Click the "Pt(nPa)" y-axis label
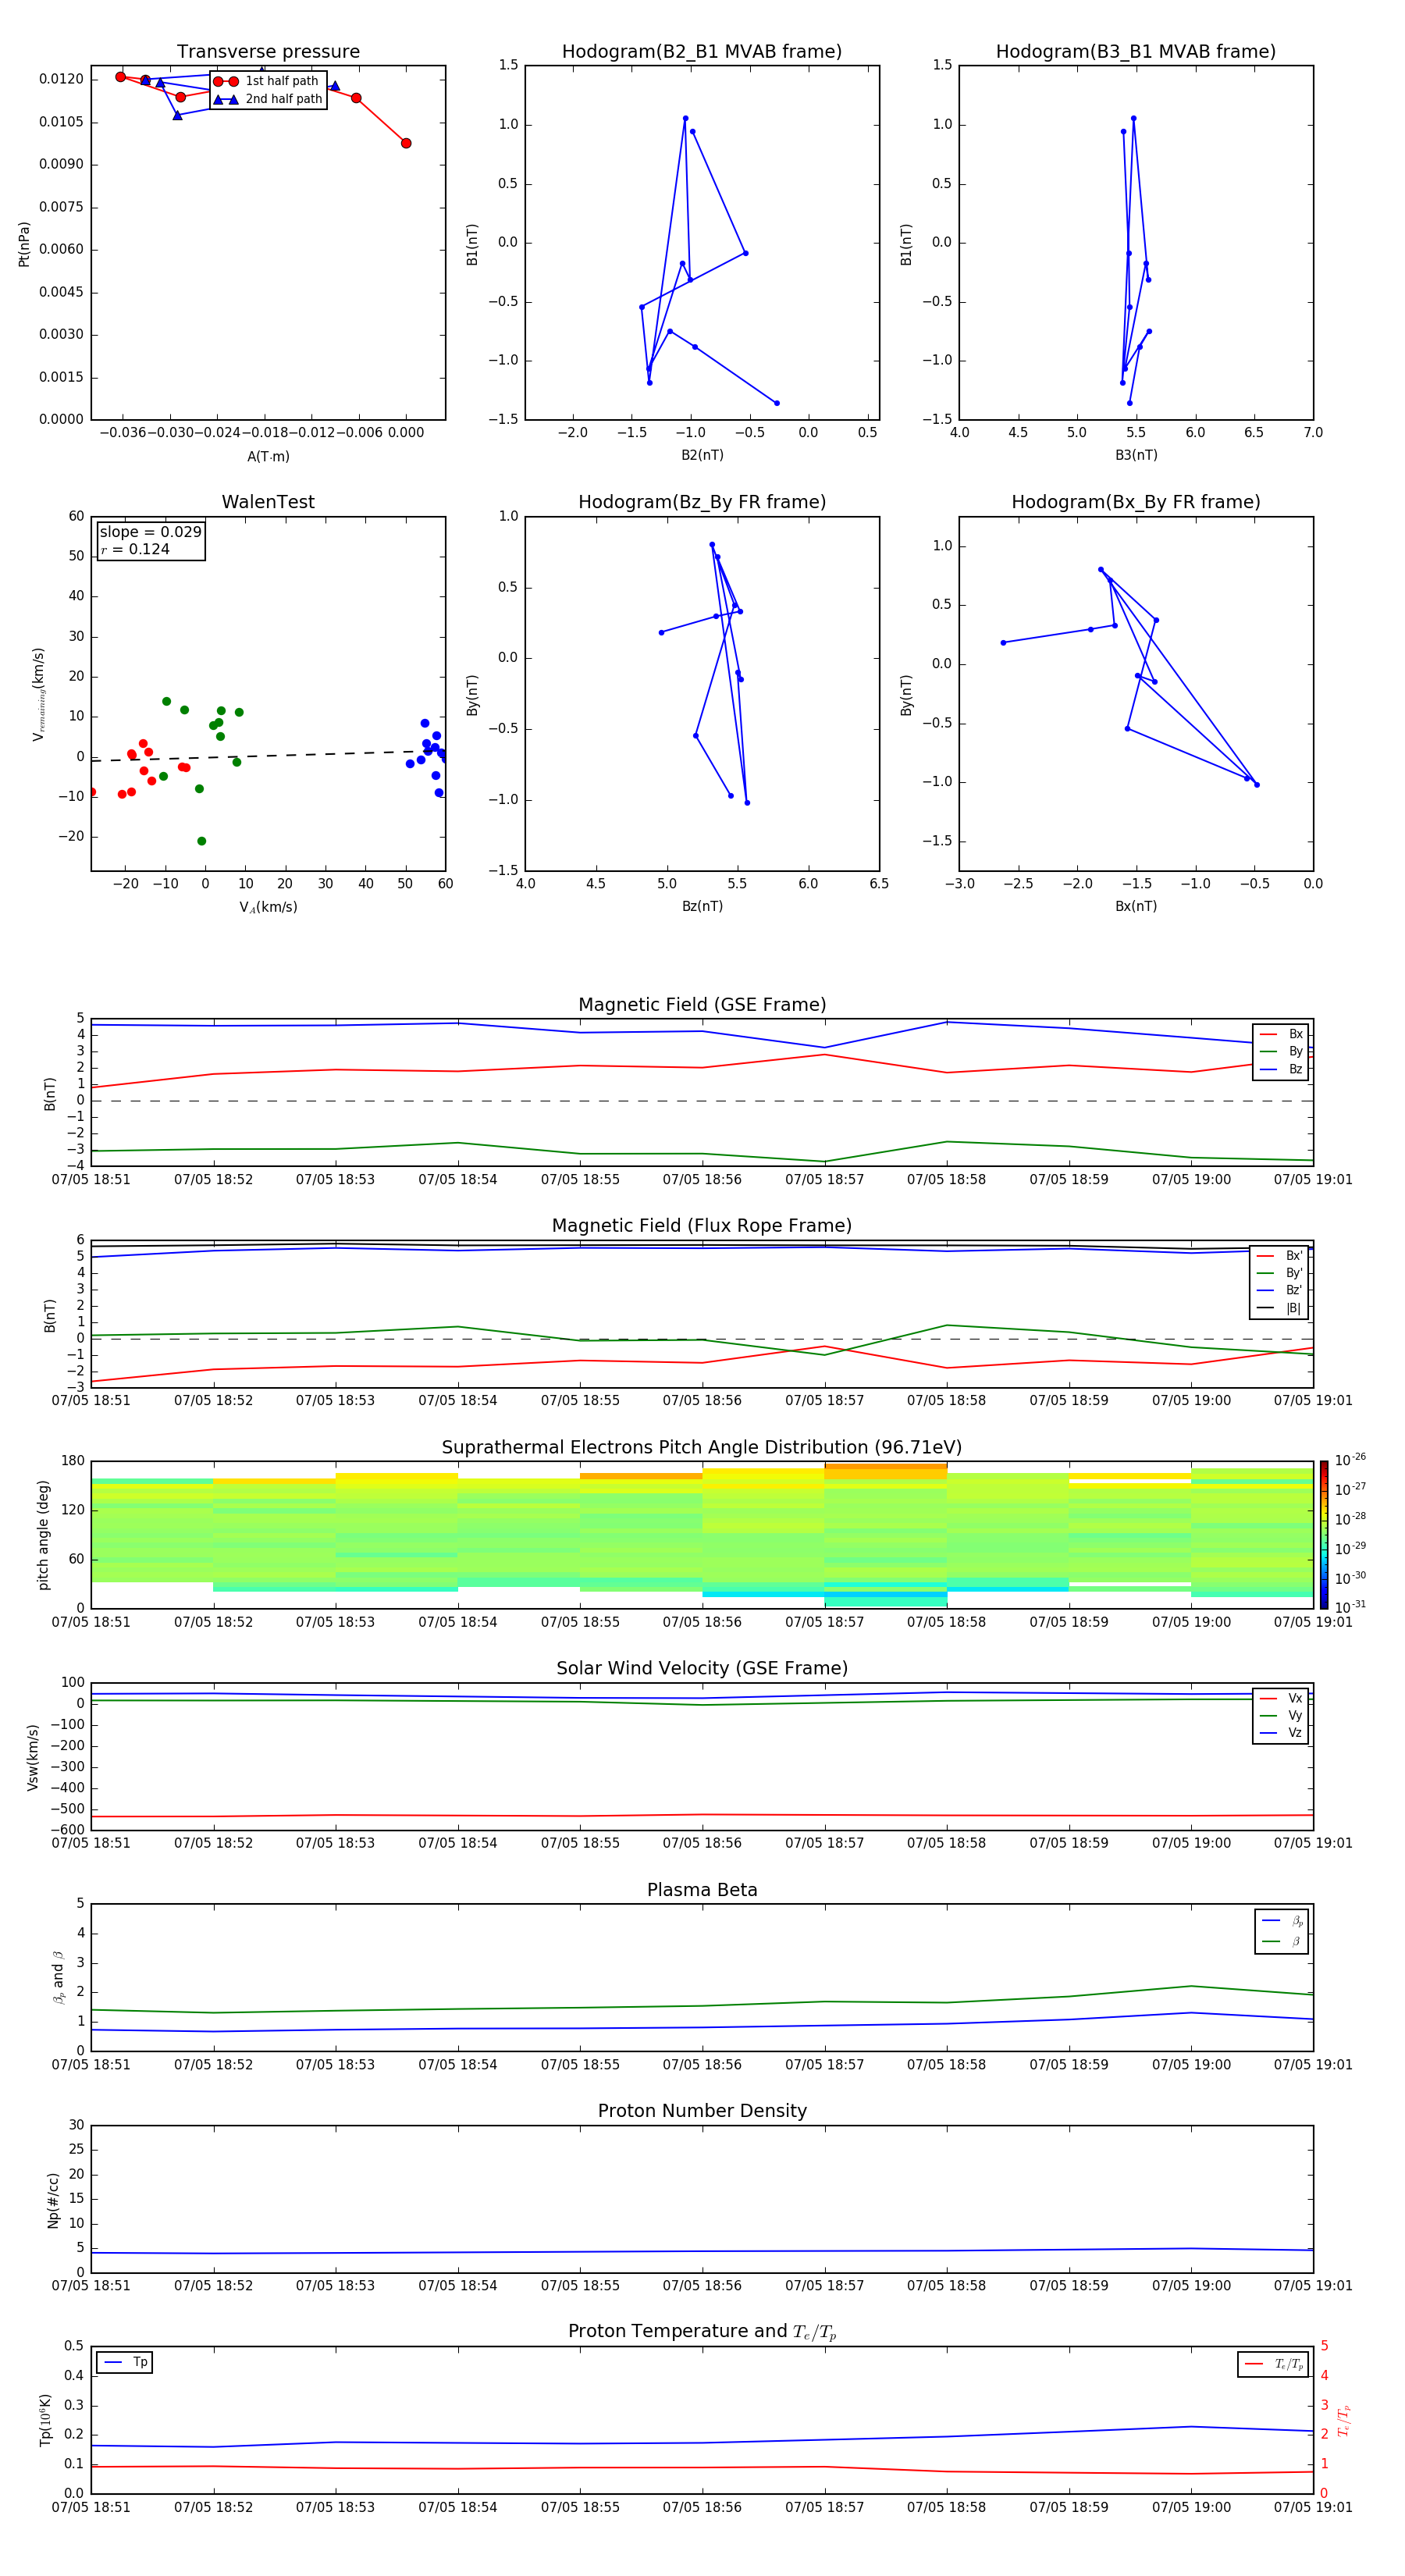Viewport: 1405px width, 2576px height. point(24,244)
